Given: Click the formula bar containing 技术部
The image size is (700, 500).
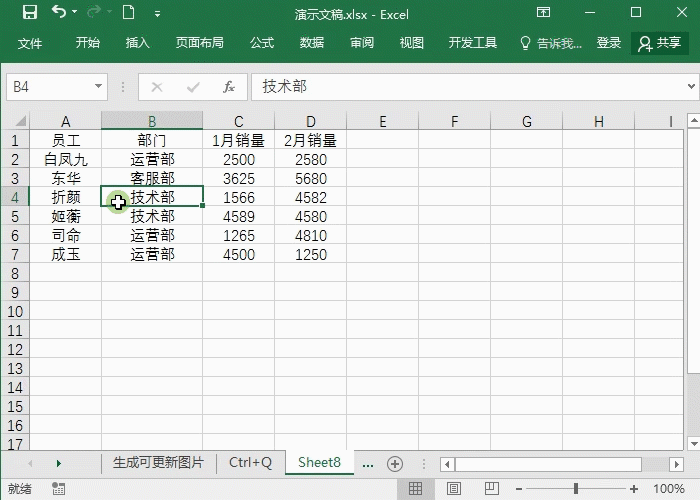Looking at the screenshot, I should pos(468,87).
